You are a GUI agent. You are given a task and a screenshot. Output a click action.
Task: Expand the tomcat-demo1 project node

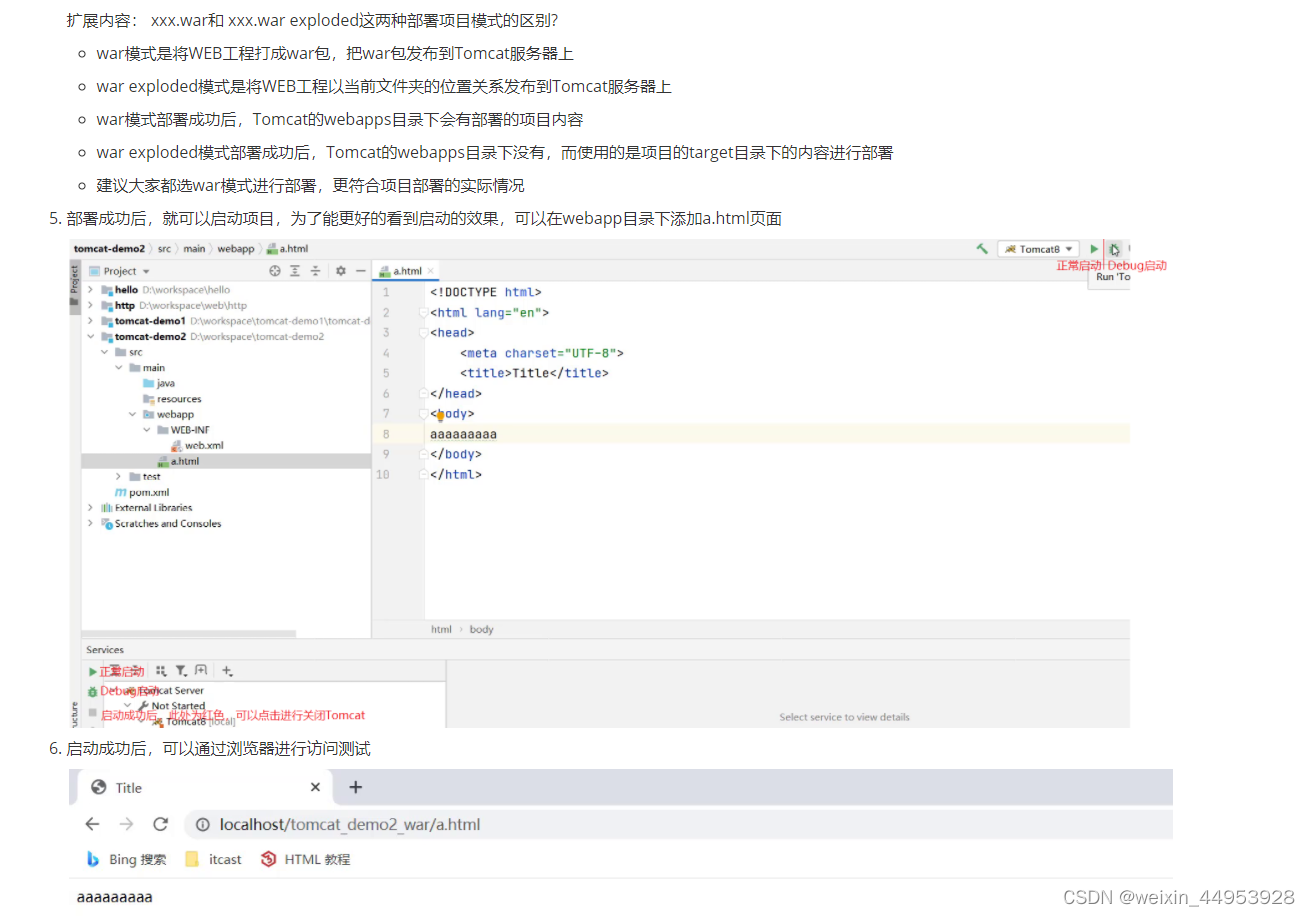(91, 321)
